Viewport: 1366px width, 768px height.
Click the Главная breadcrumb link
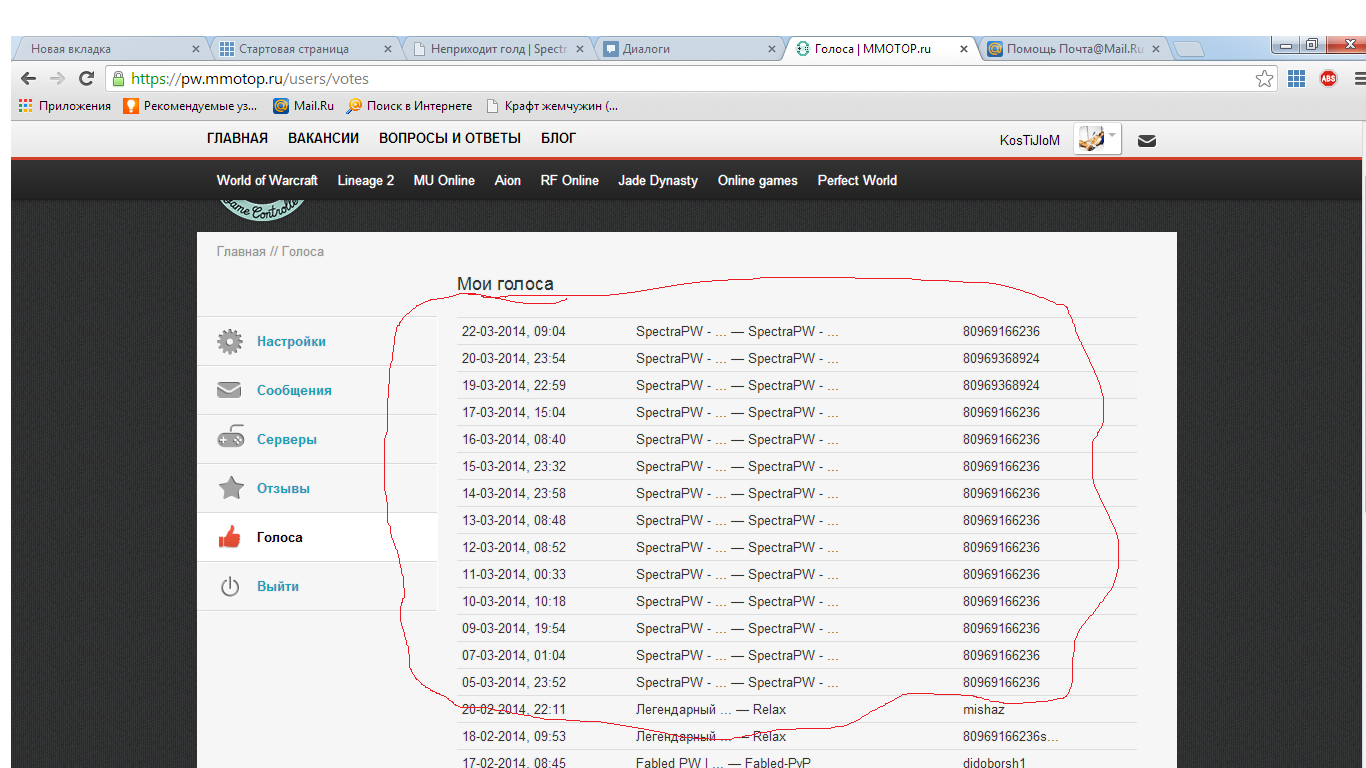241,252
